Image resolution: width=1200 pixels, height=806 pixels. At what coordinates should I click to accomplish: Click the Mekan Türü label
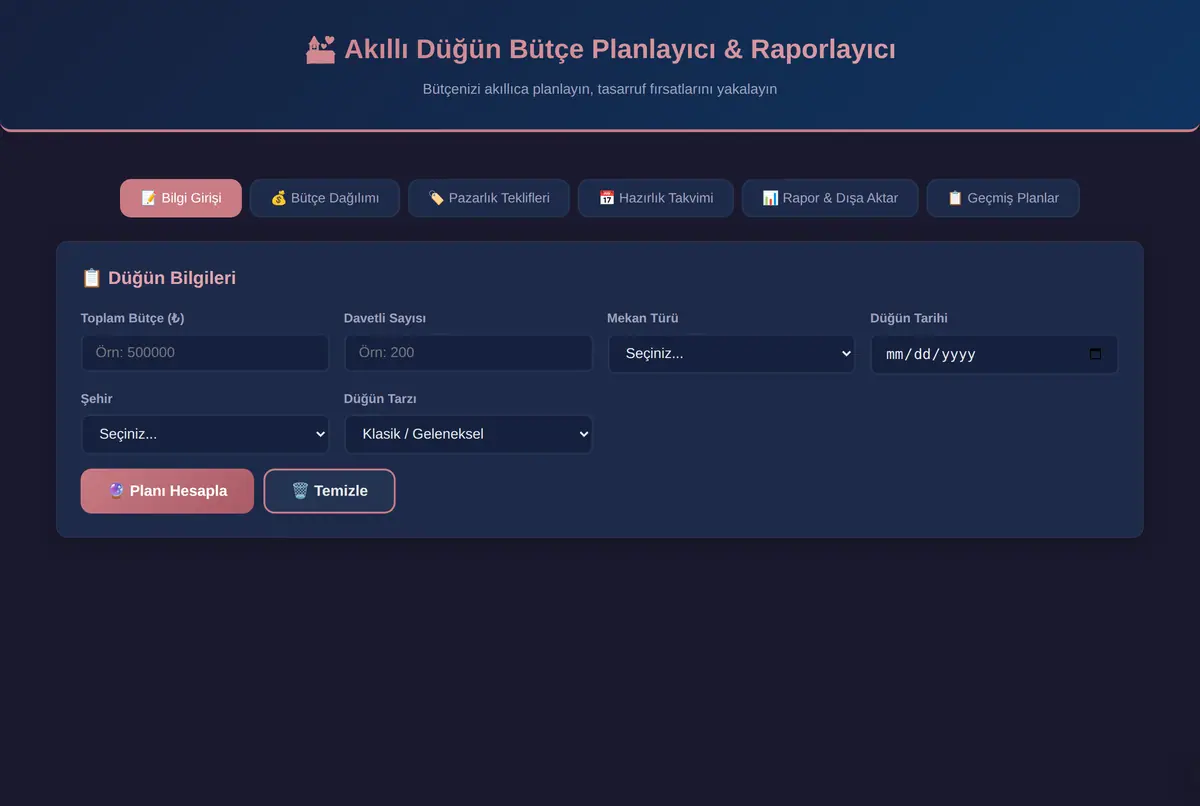click(643, 318)
